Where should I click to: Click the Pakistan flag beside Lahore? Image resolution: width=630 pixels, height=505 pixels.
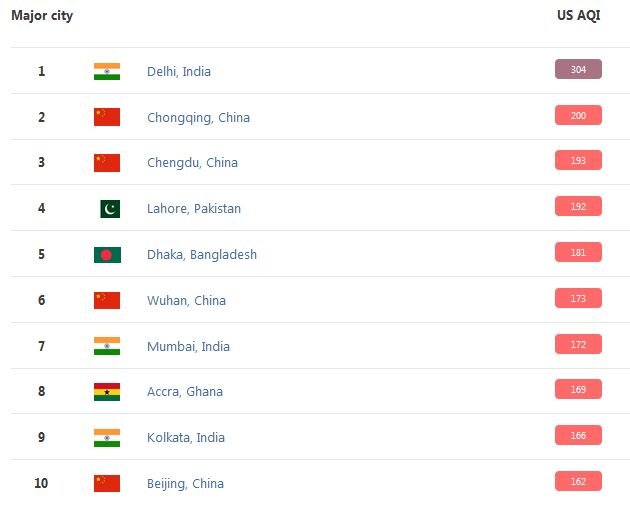[110, 209]
